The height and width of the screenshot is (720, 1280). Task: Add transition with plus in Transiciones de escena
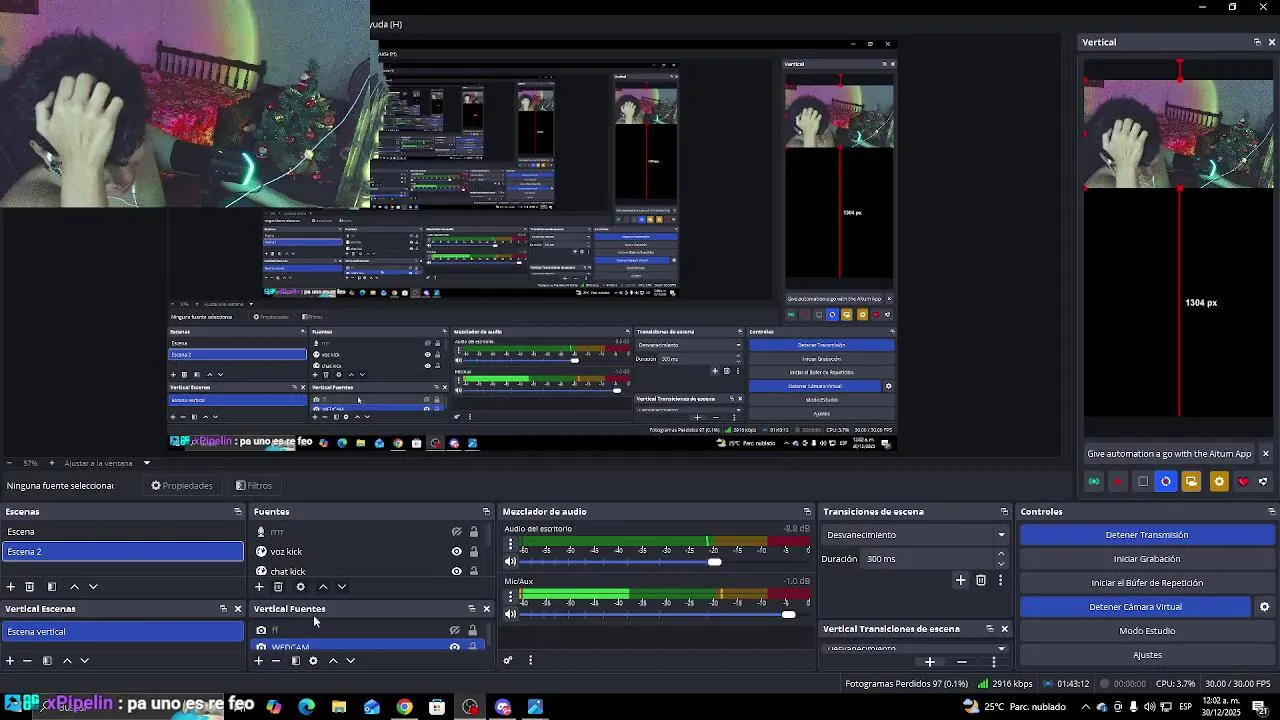point(960,580)
